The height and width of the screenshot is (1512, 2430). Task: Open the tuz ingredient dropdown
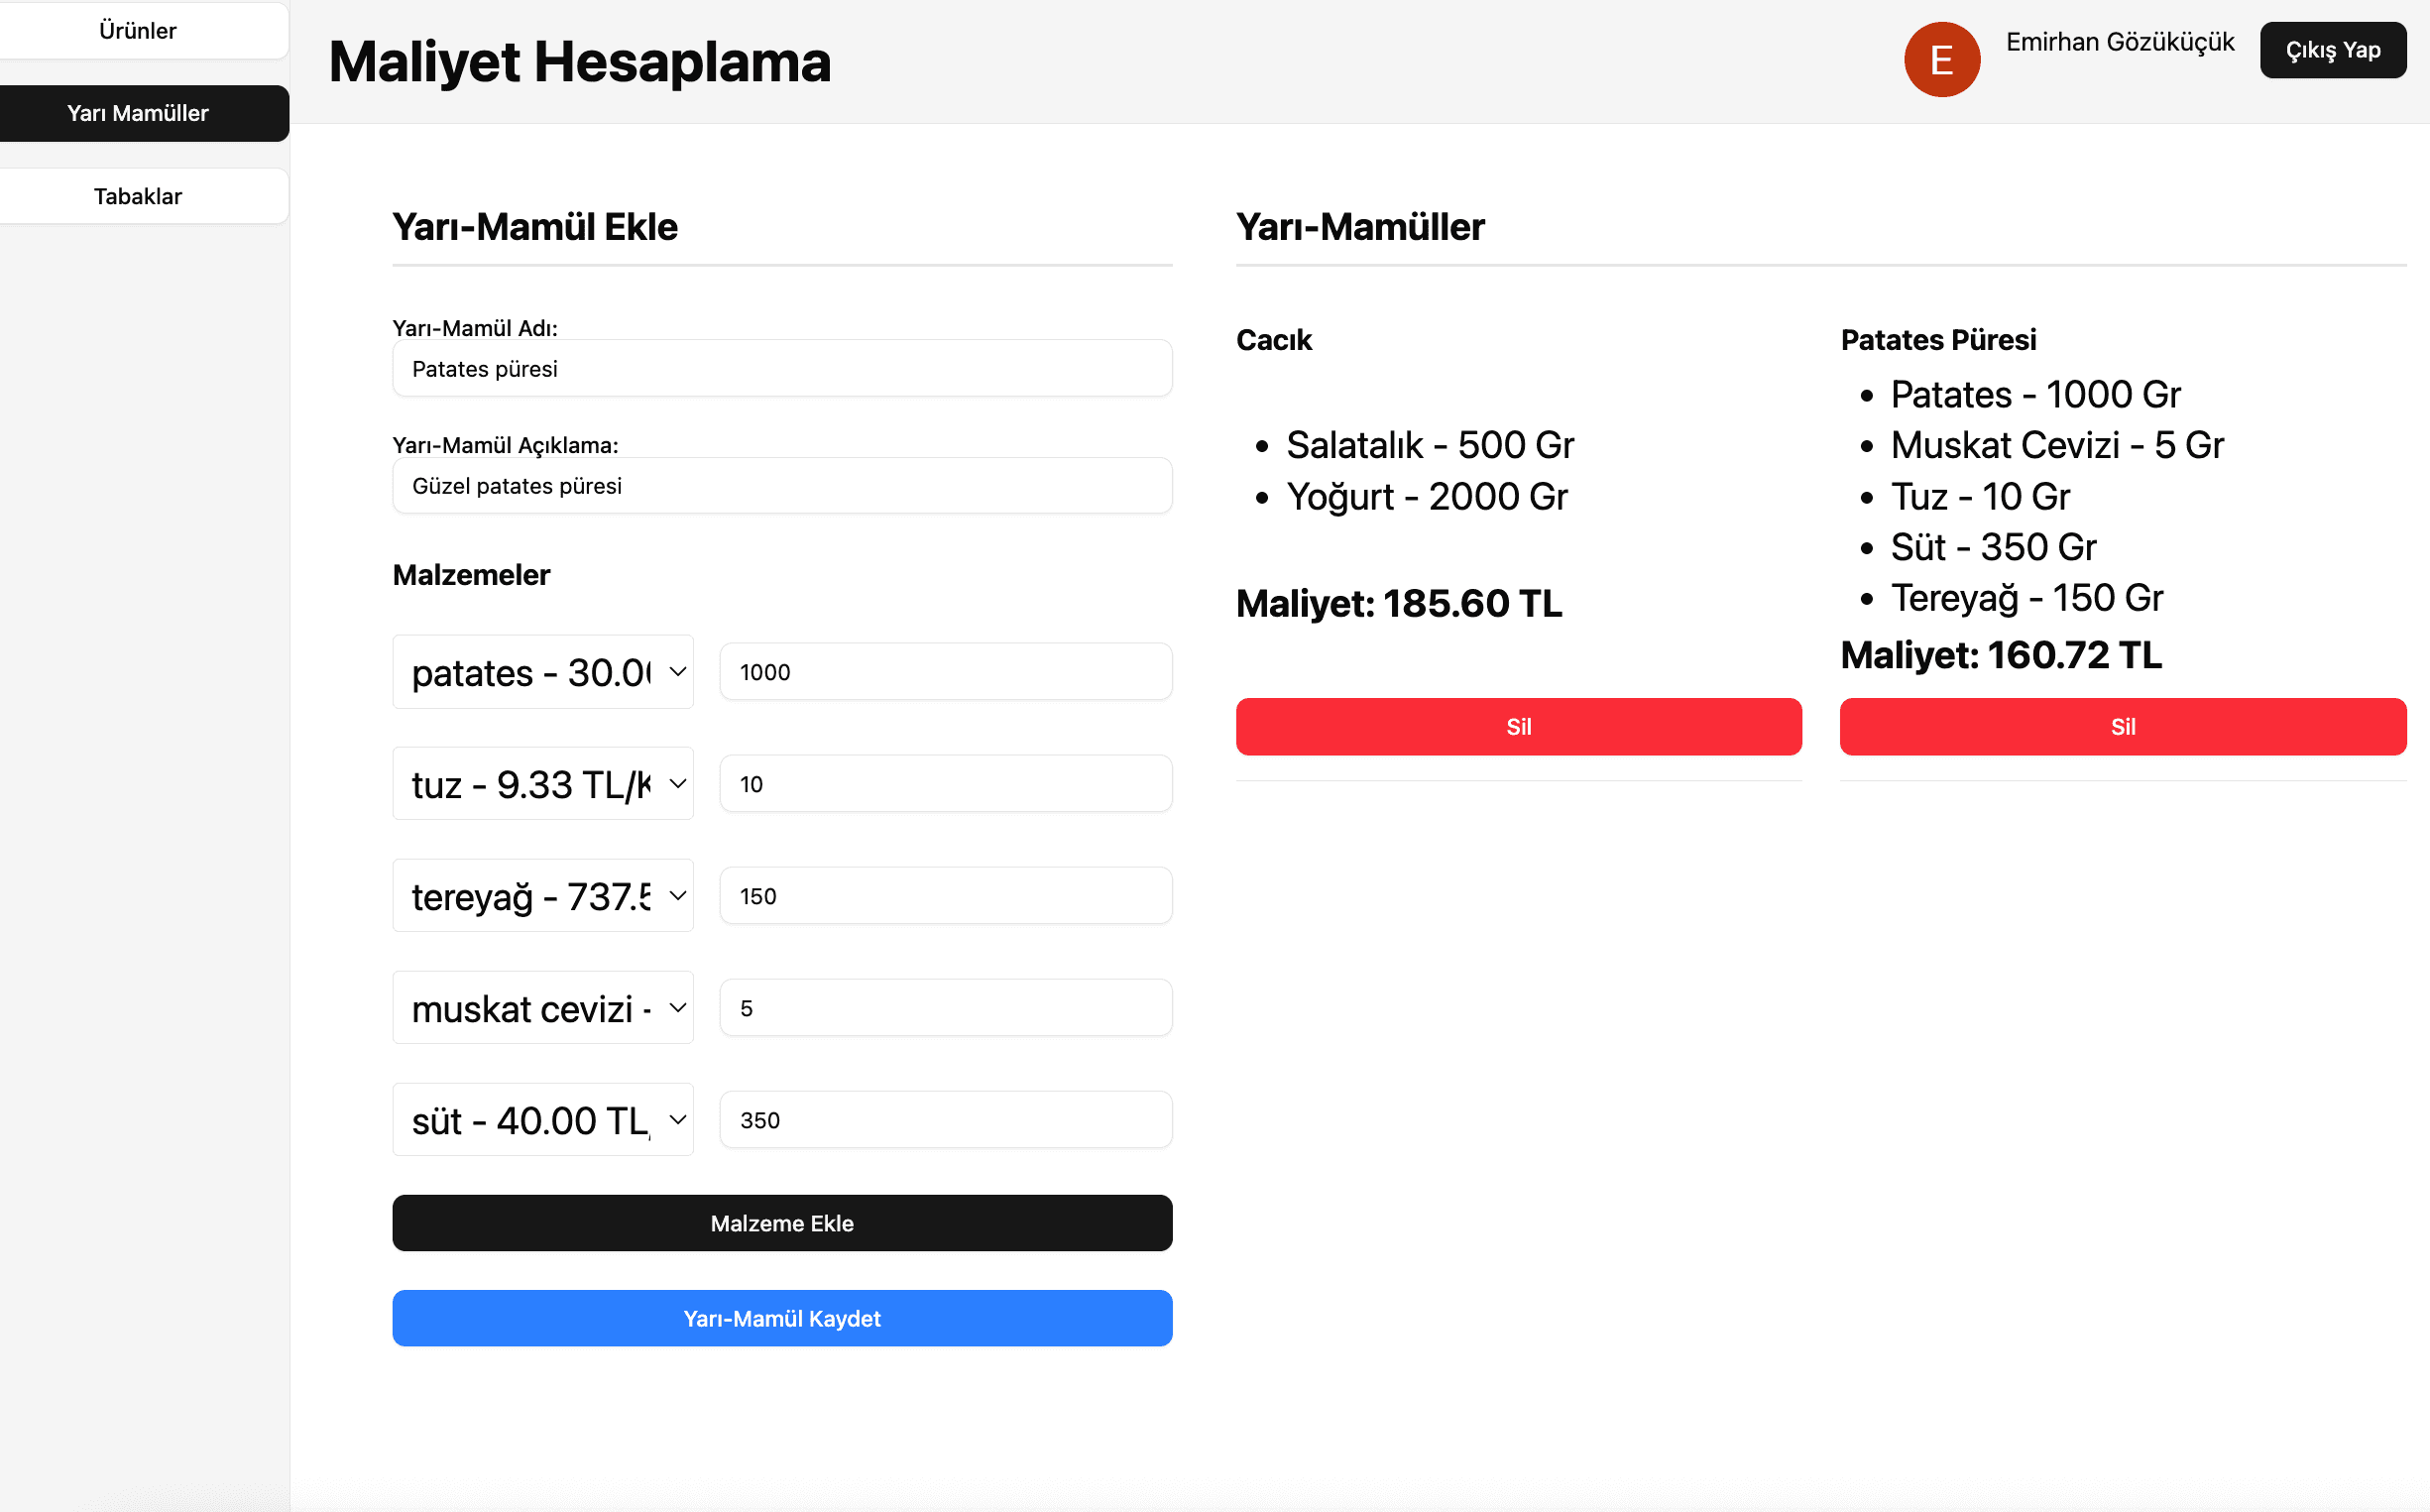tap(543, 784)
